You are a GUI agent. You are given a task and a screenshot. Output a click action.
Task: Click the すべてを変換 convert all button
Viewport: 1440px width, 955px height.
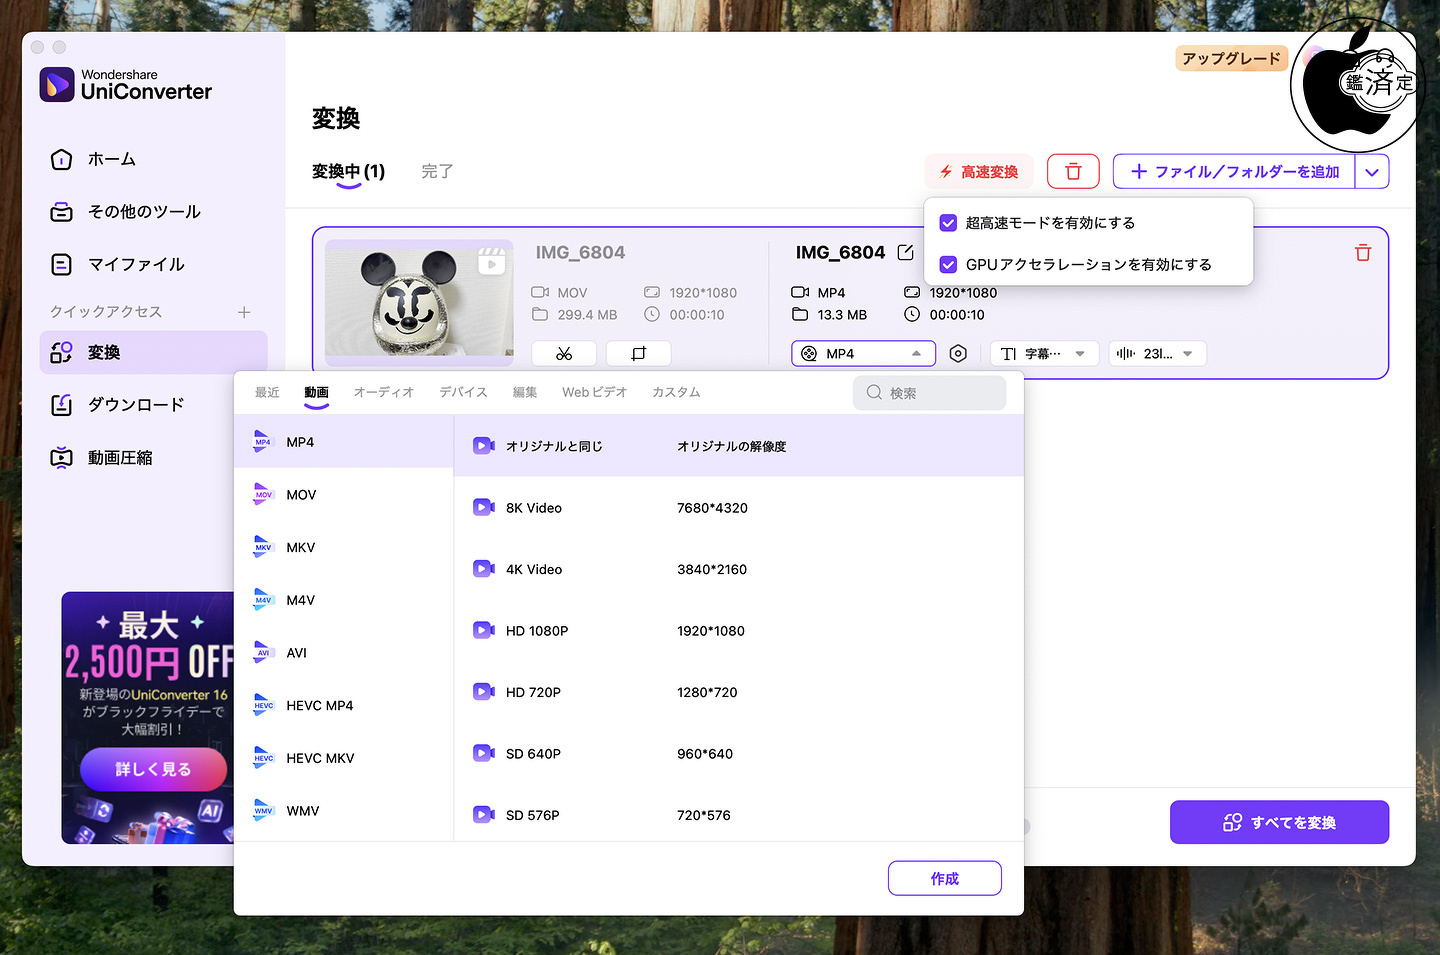click(1279, 822)
